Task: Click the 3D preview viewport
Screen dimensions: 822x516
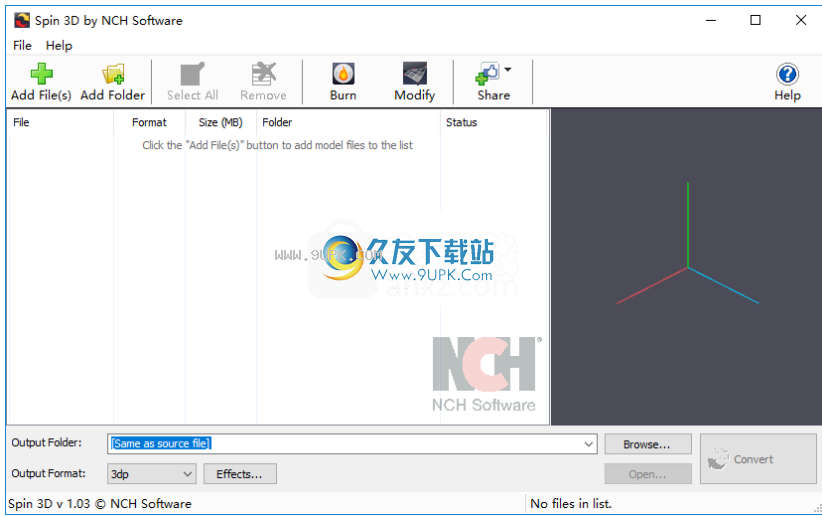Action: (686, 266)
